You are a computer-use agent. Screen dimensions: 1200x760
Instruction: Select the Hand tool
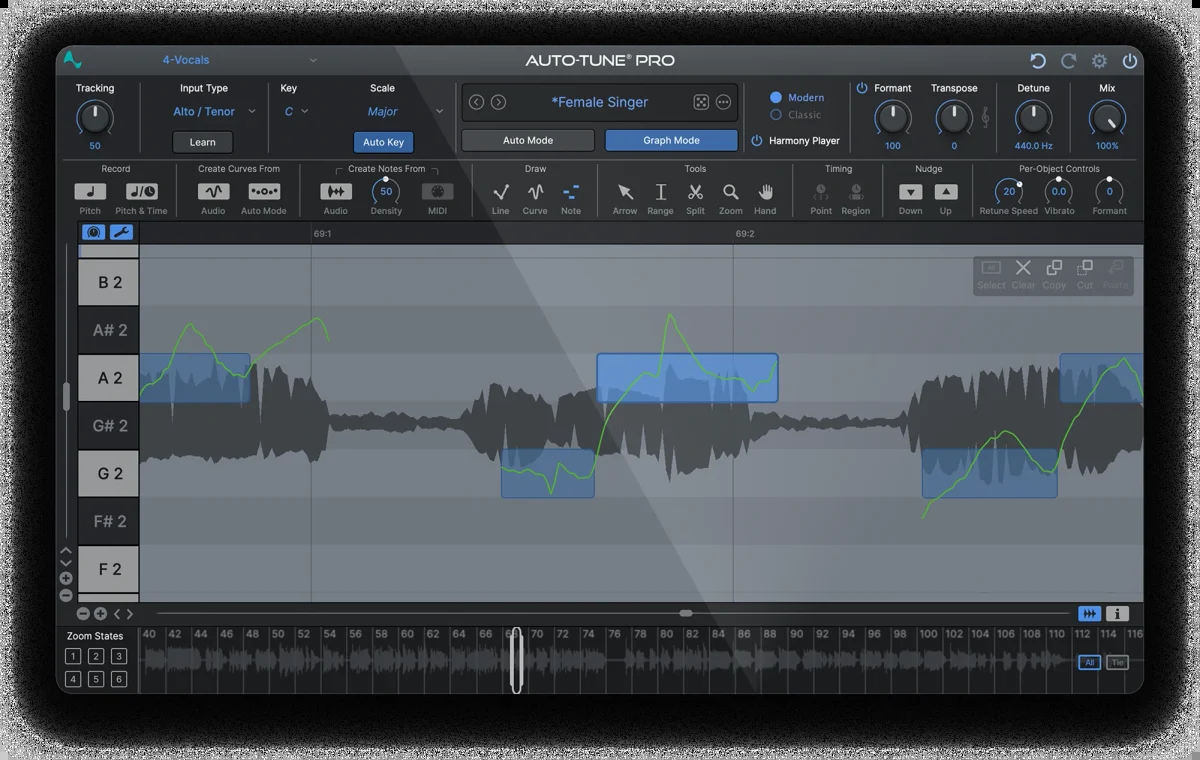(765, 191)
